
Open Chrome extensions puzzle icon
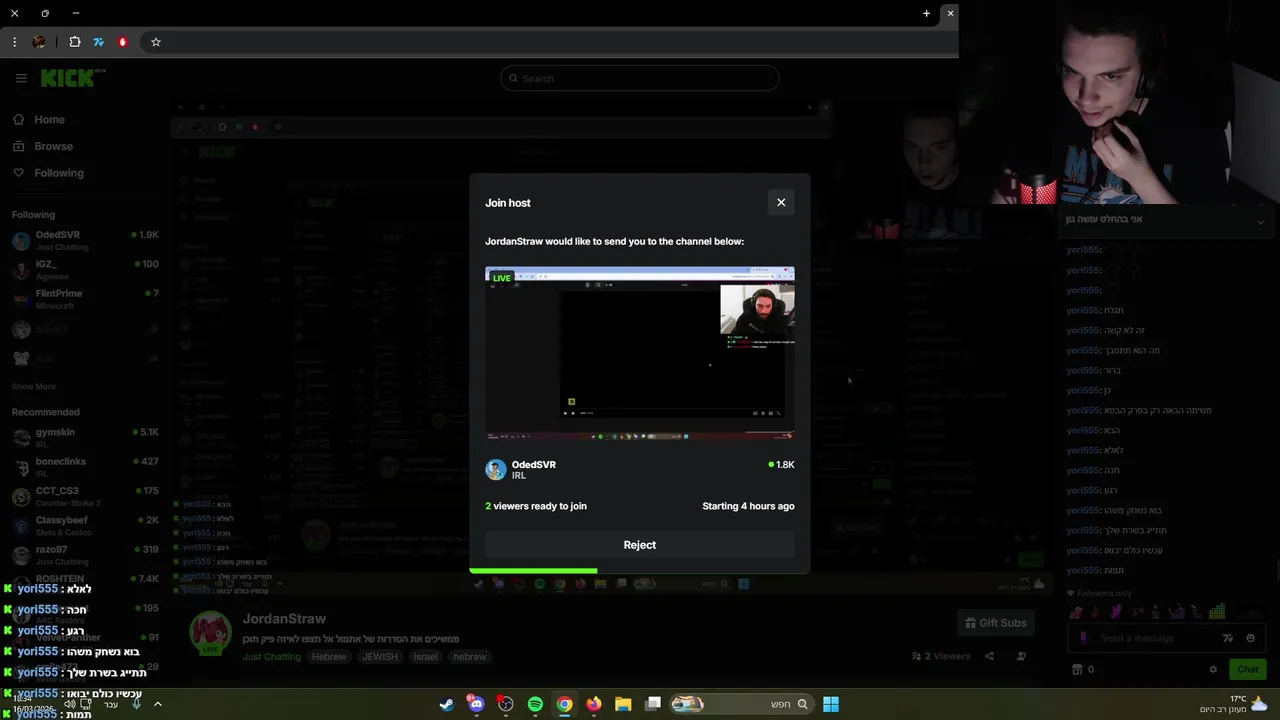(74, 42)
